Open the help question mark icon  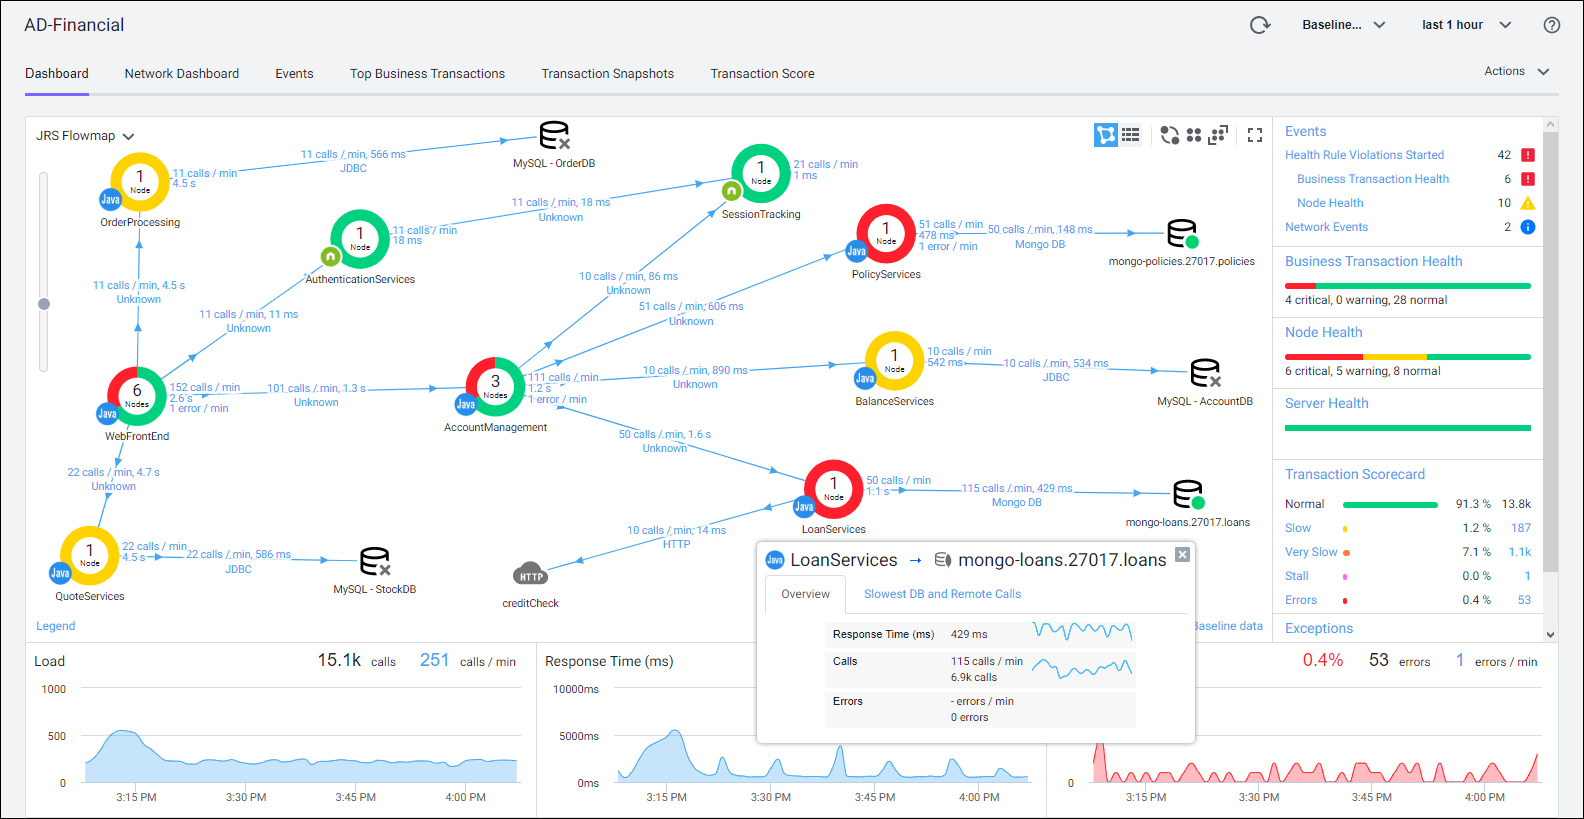1551,25
